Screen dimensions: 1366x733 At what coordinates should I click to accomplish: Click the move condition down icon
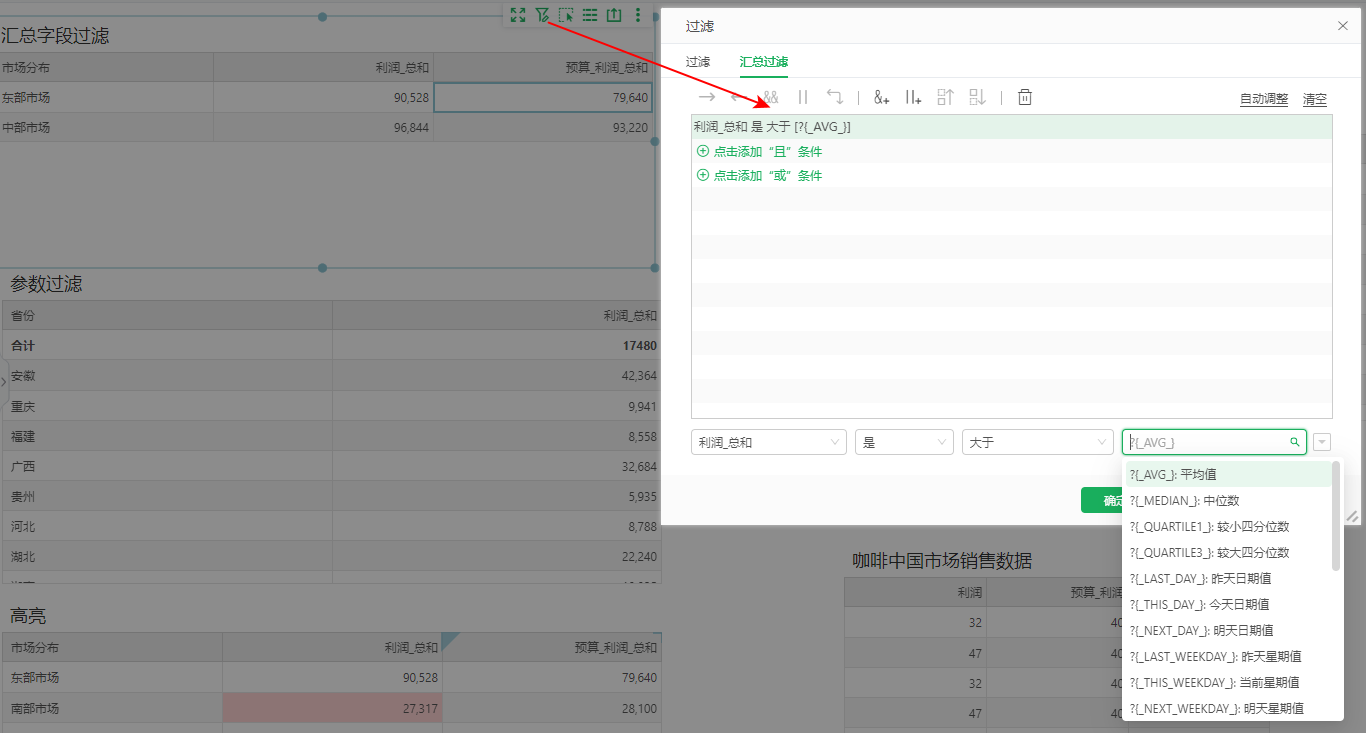(x=977, y=97)
